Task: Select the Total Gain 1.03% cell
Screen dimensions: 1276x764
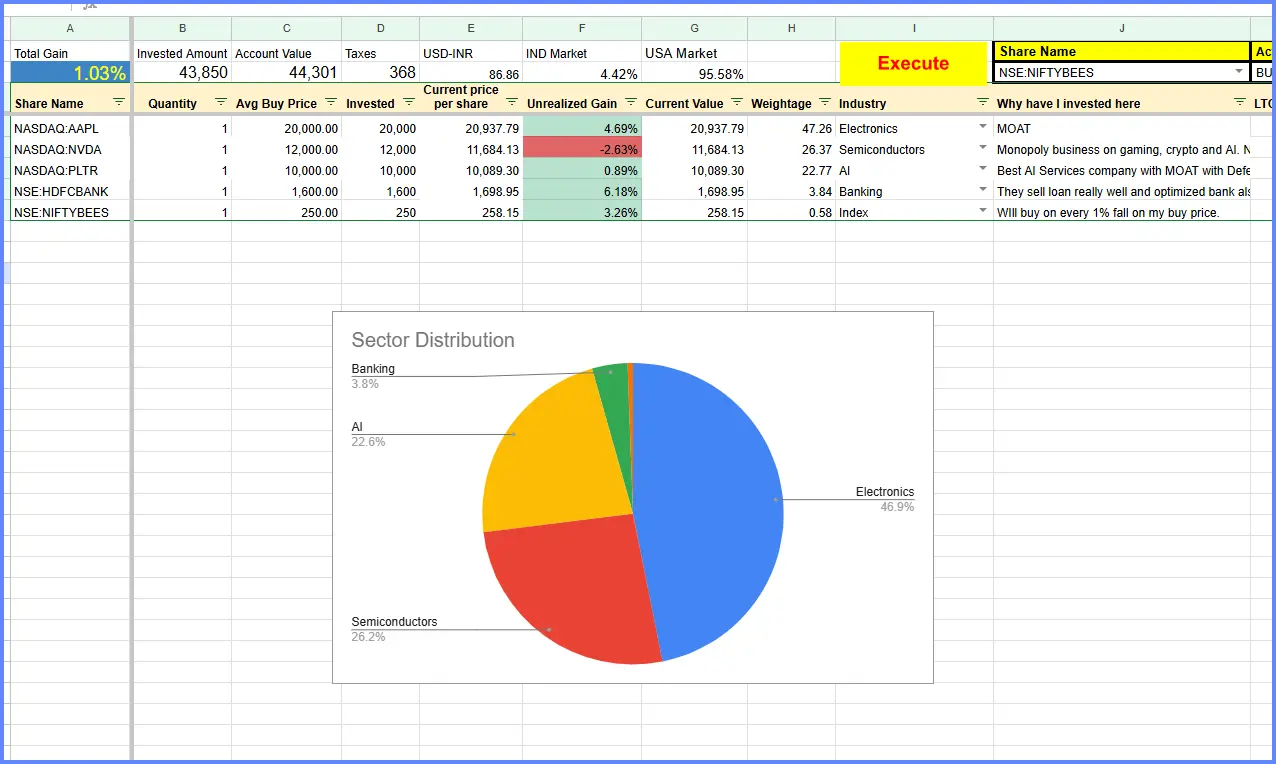Action: pyautogui.click(x=70, y=72)
